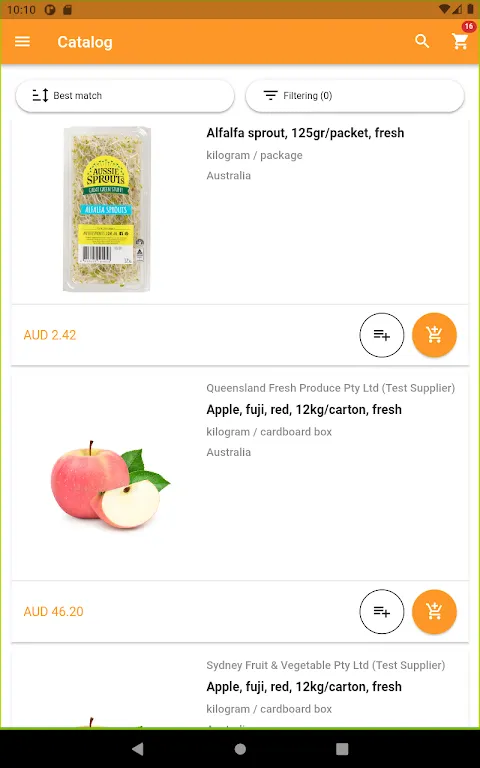Add Alfalfa sprout to cart

pyautogui.click(x=434, y=335)
